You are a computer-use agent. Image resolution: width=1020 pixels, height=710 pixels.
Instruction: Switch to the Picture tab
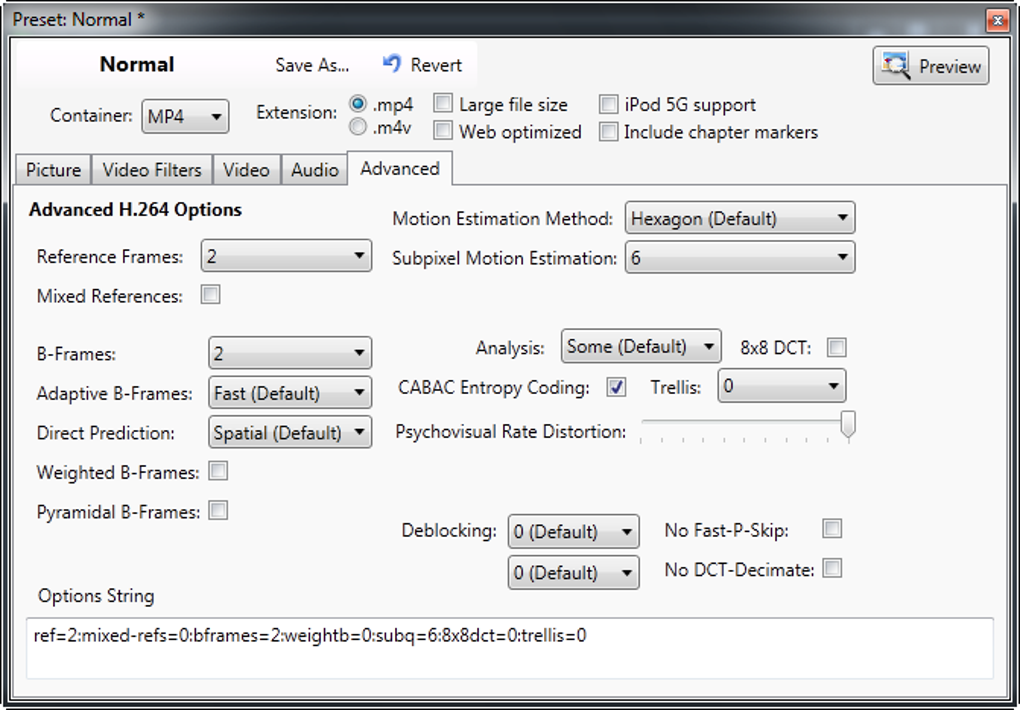[52, 169]
